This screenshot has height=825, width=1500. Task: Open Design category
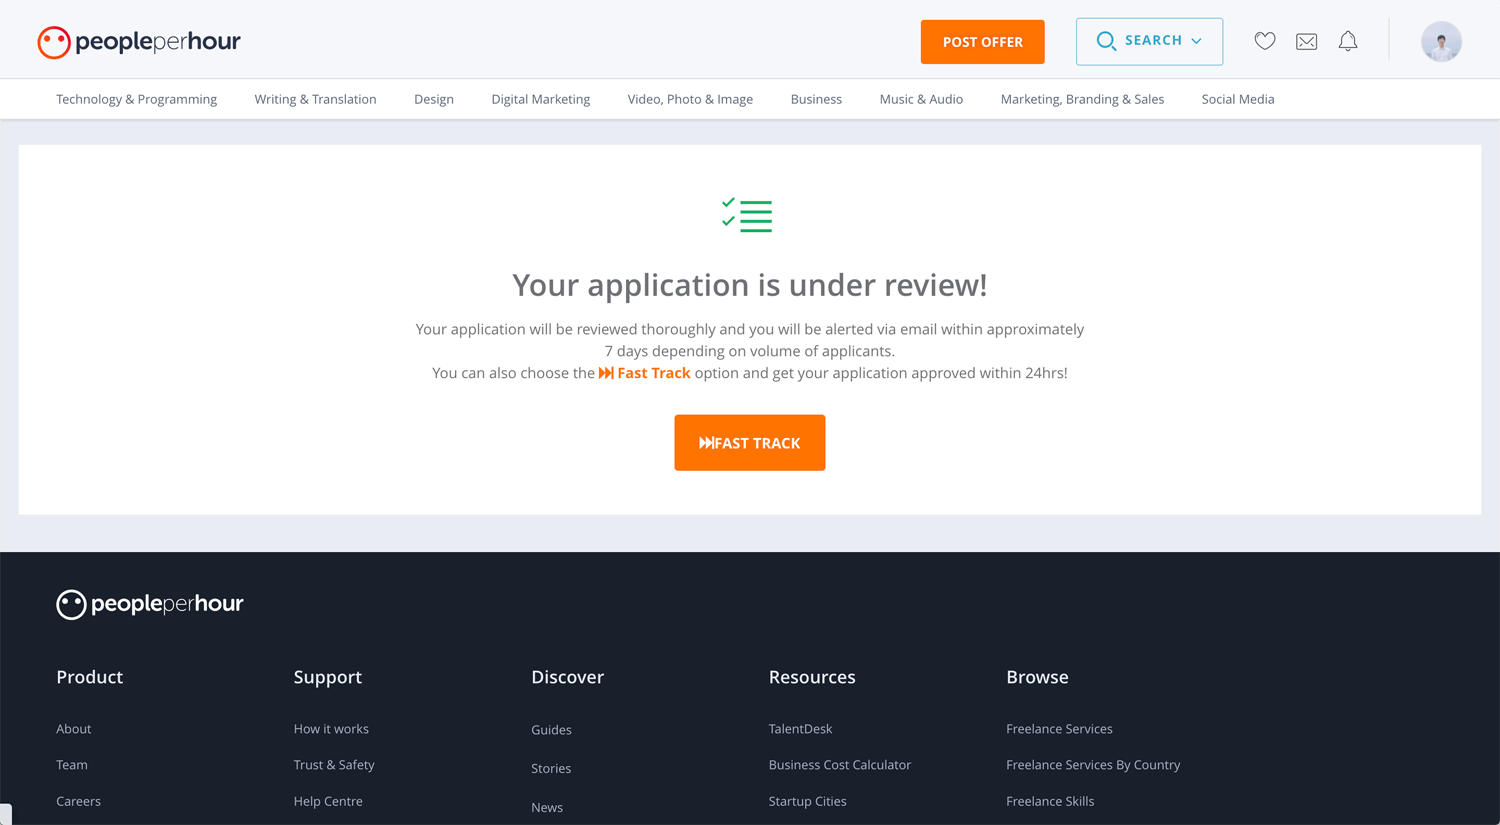[x=434, y=99]
